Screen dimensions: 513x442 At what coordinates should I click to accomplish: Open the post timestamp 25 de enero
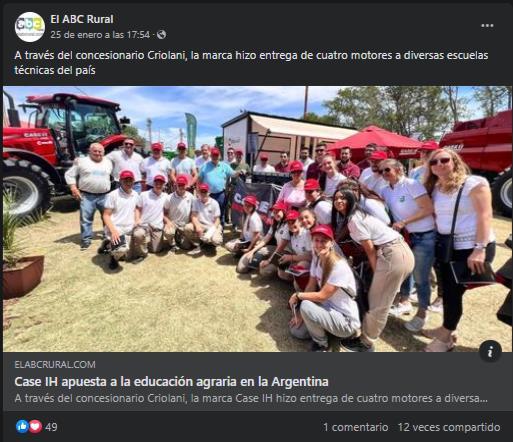[x=100, y=35]
